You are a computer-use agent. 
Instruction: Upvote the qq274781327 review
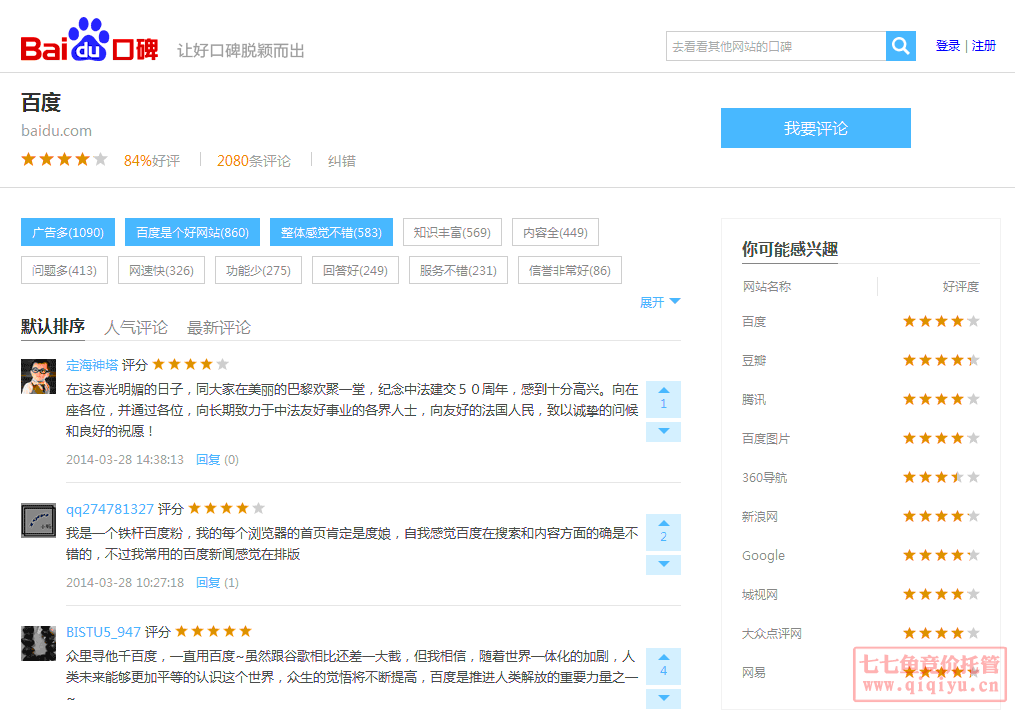[x=664, y=532]
